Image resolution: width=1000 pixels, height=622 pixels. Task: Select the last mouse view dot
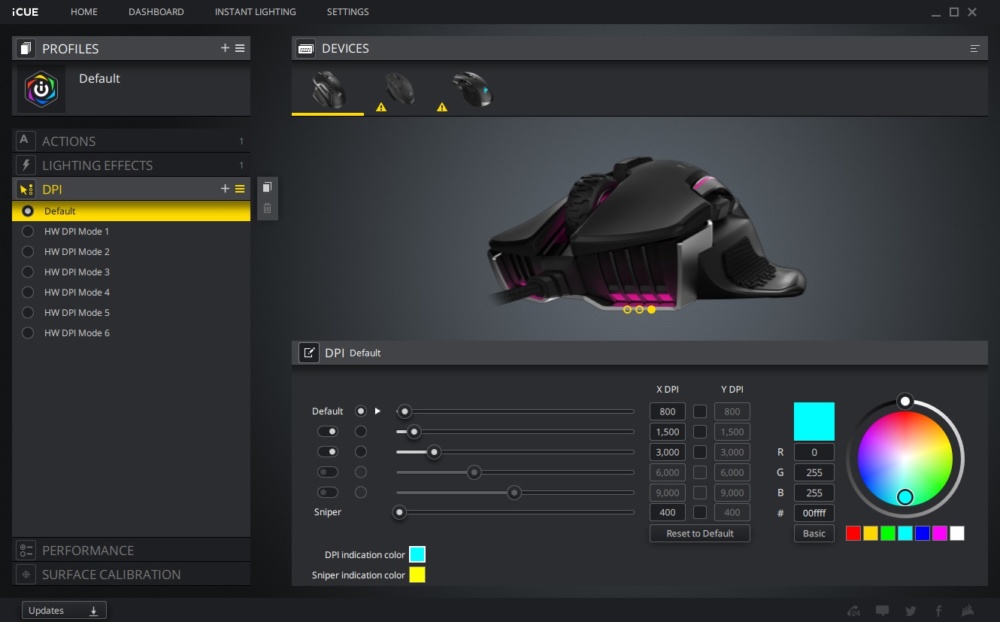[x=651, y=309]
